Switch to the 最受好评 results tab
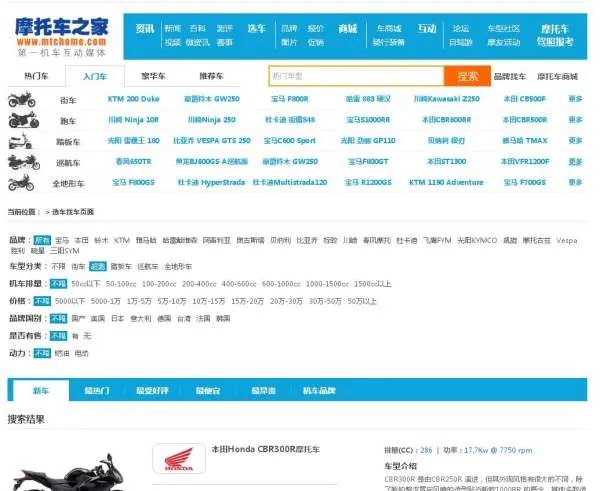The width and height of the screenshot is (600, 491). [152, 390]
